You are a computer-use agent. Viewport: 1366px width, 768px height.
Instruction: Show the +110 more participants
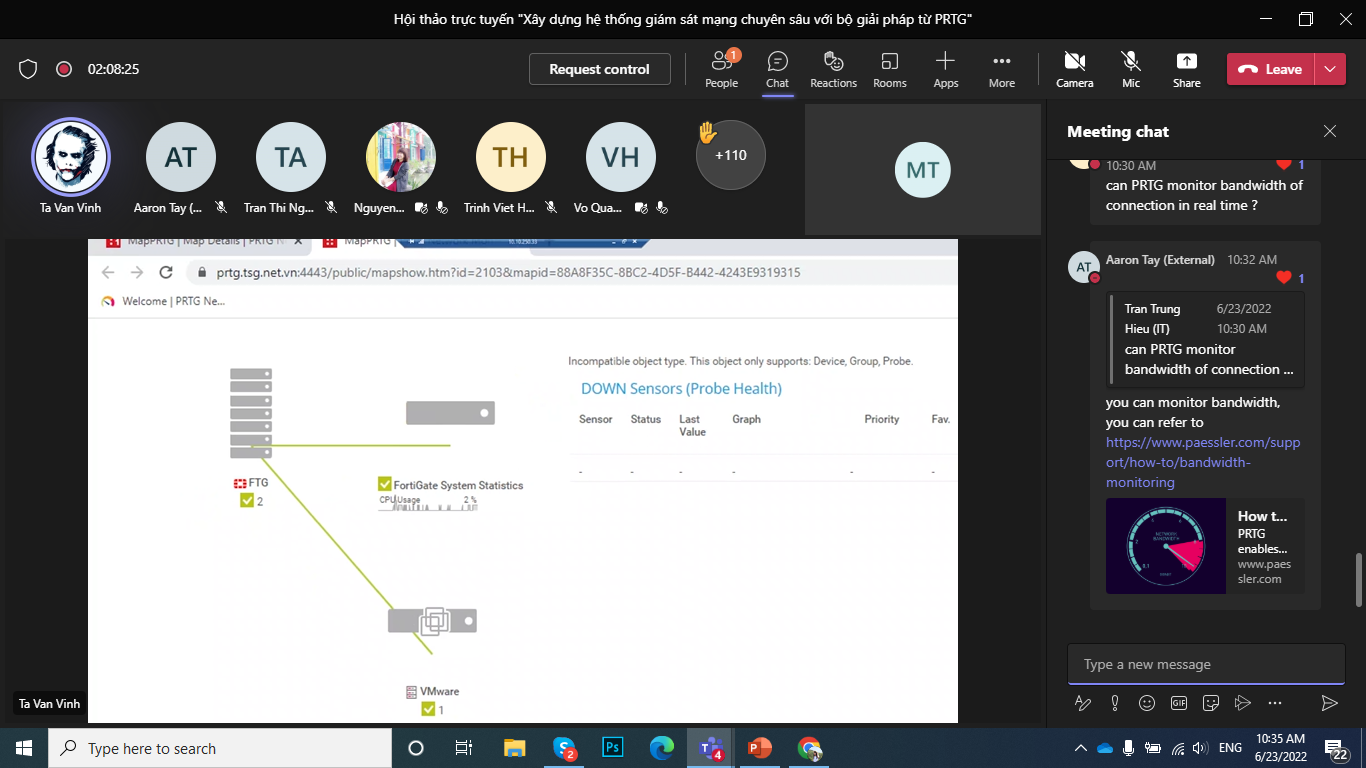(x=731, y=155)
